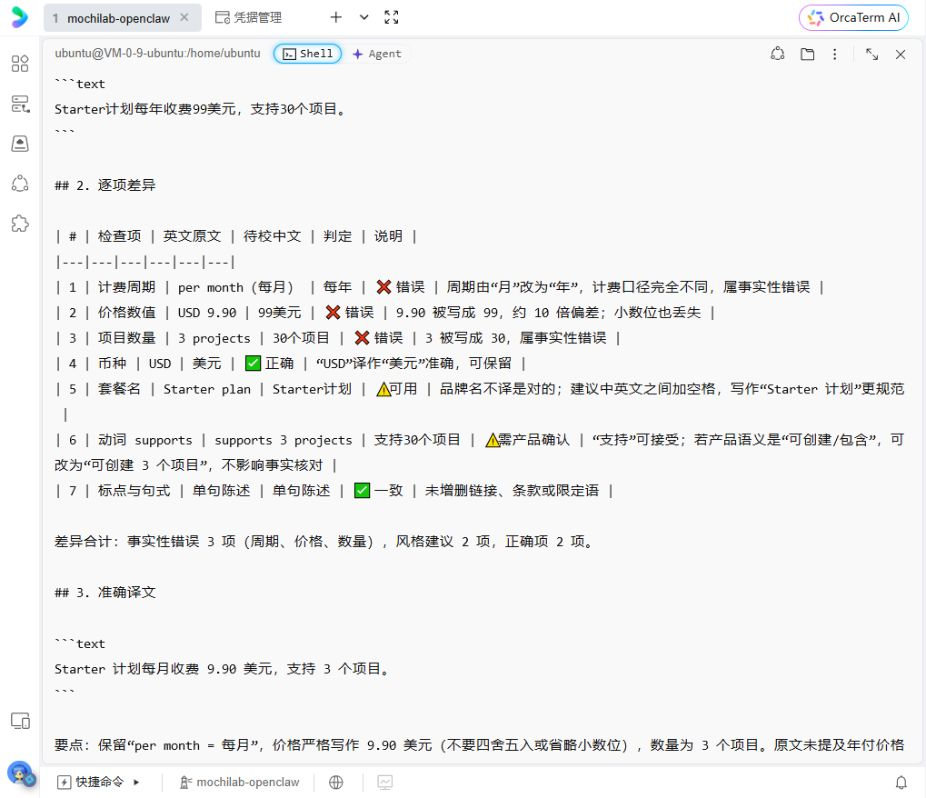This screenshot has height=798, width=926.
Task: Open notifications bell icon
Action: coord(901,782)
